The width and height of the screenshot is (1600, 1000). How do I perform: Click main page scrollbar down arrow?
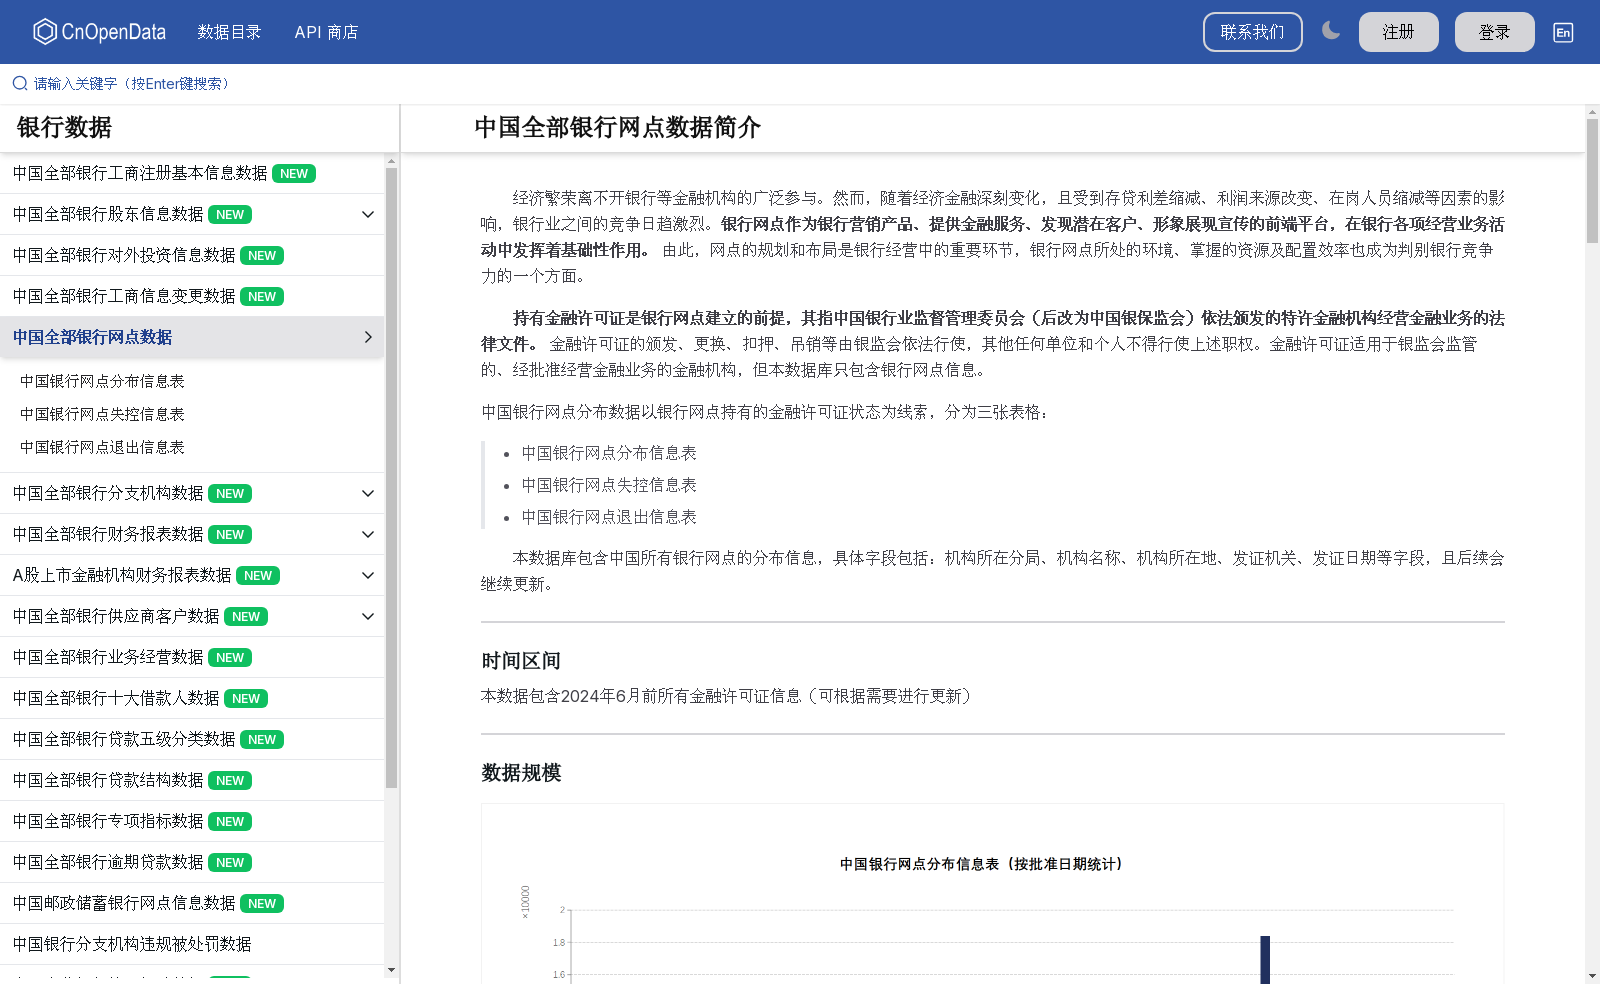coord(1592,976)
